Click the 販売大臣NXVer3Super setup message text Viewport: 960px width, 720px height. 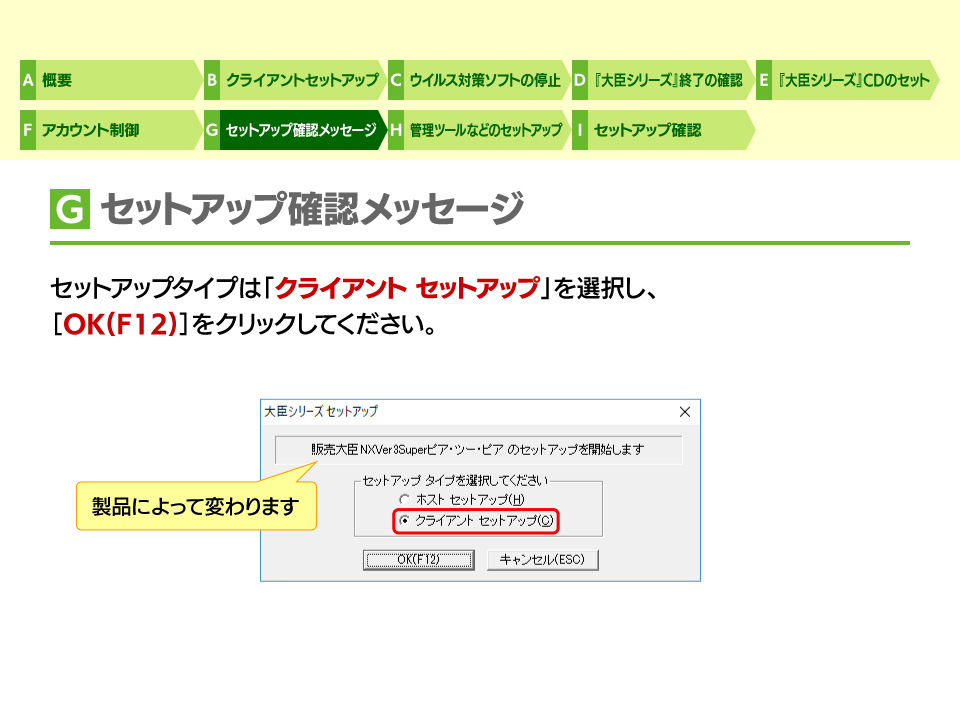pyautogui.click(x=478, y=450)
